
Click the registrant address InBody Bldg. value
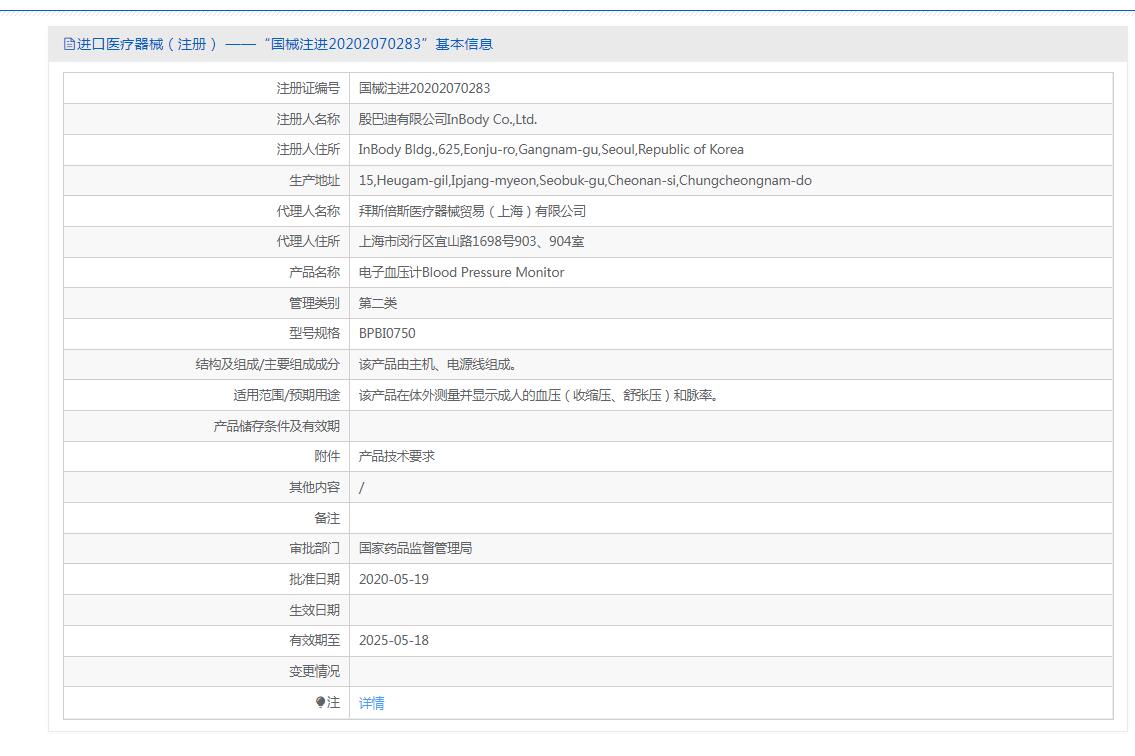[x=551, y=150]
